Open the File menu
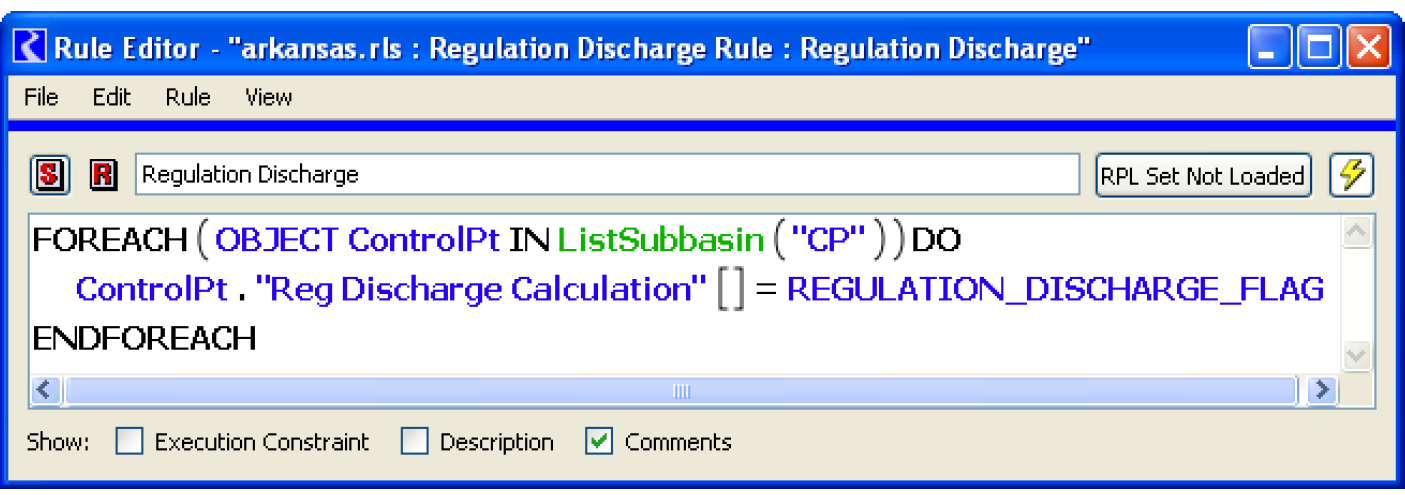 (x=41, y=97)
